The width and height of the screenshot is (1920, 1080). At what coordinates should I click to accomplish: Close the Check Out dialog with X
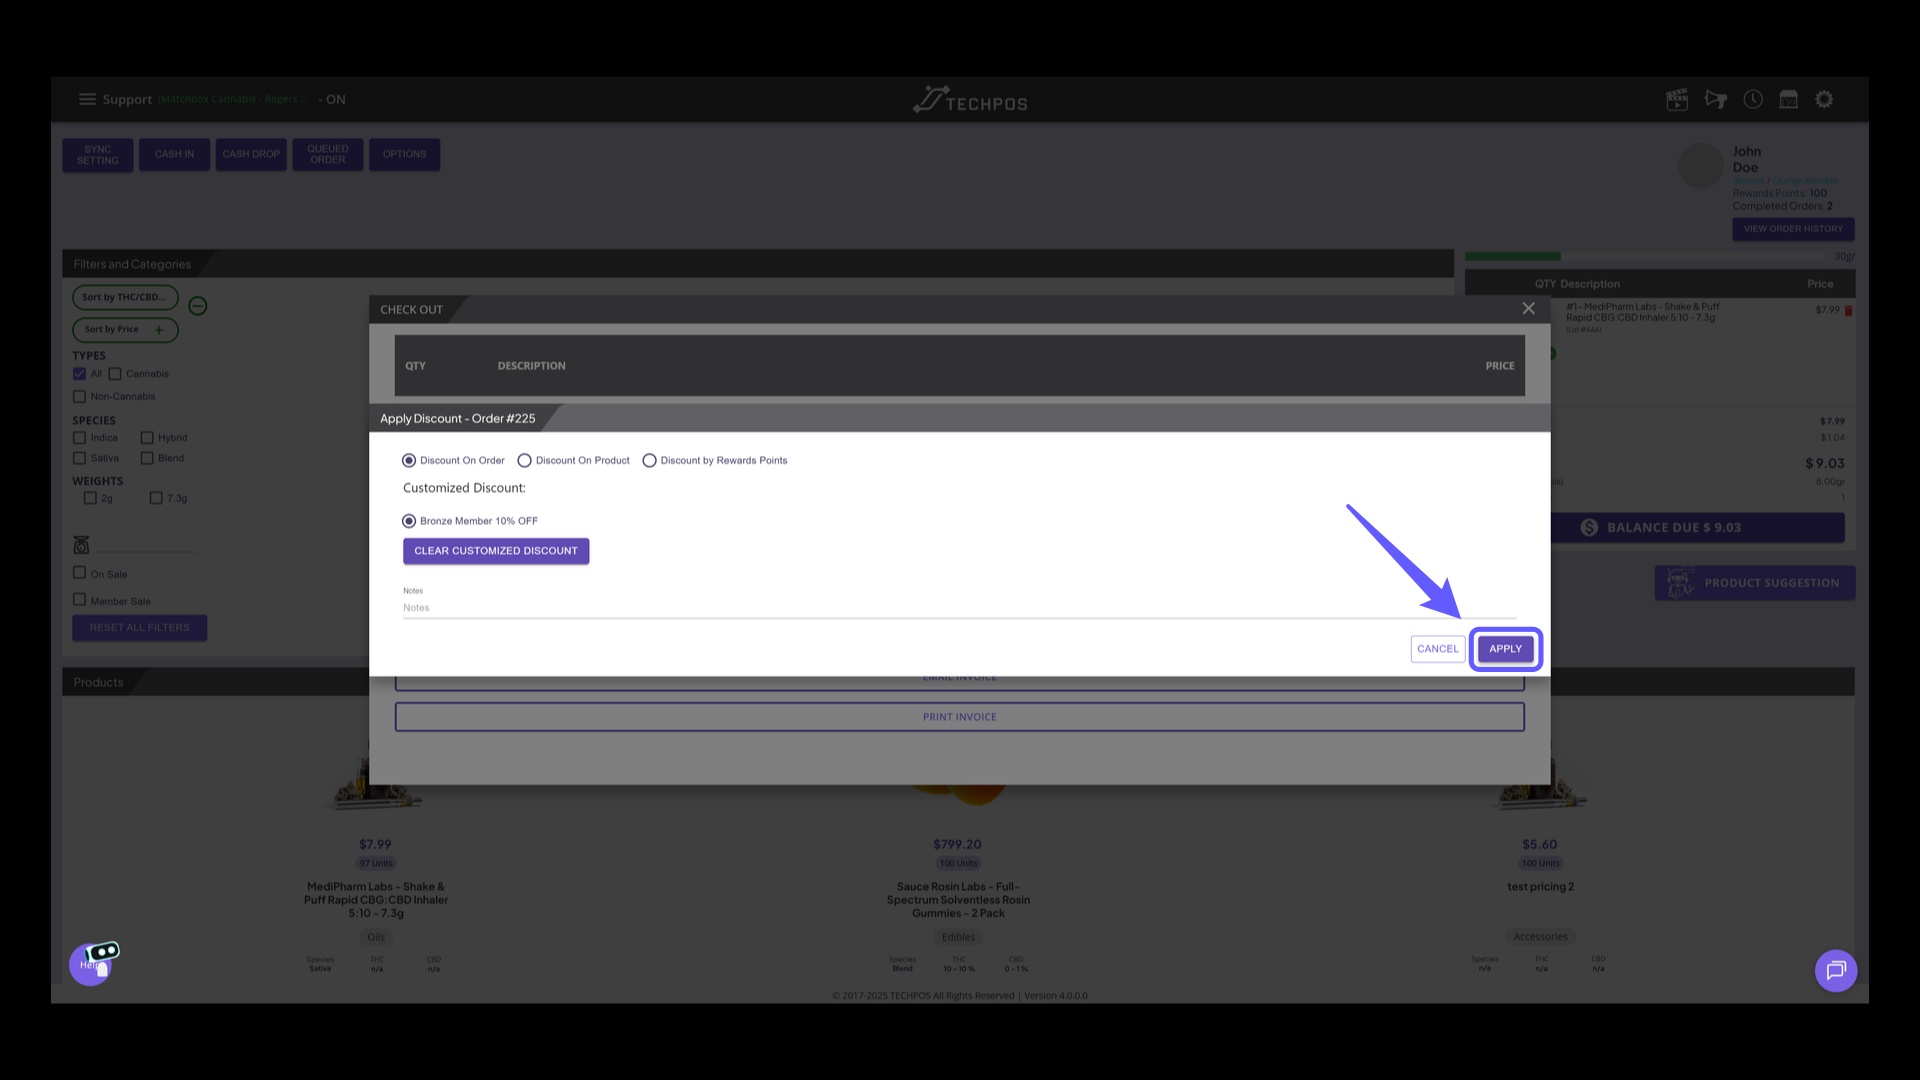pos(1528,308)
